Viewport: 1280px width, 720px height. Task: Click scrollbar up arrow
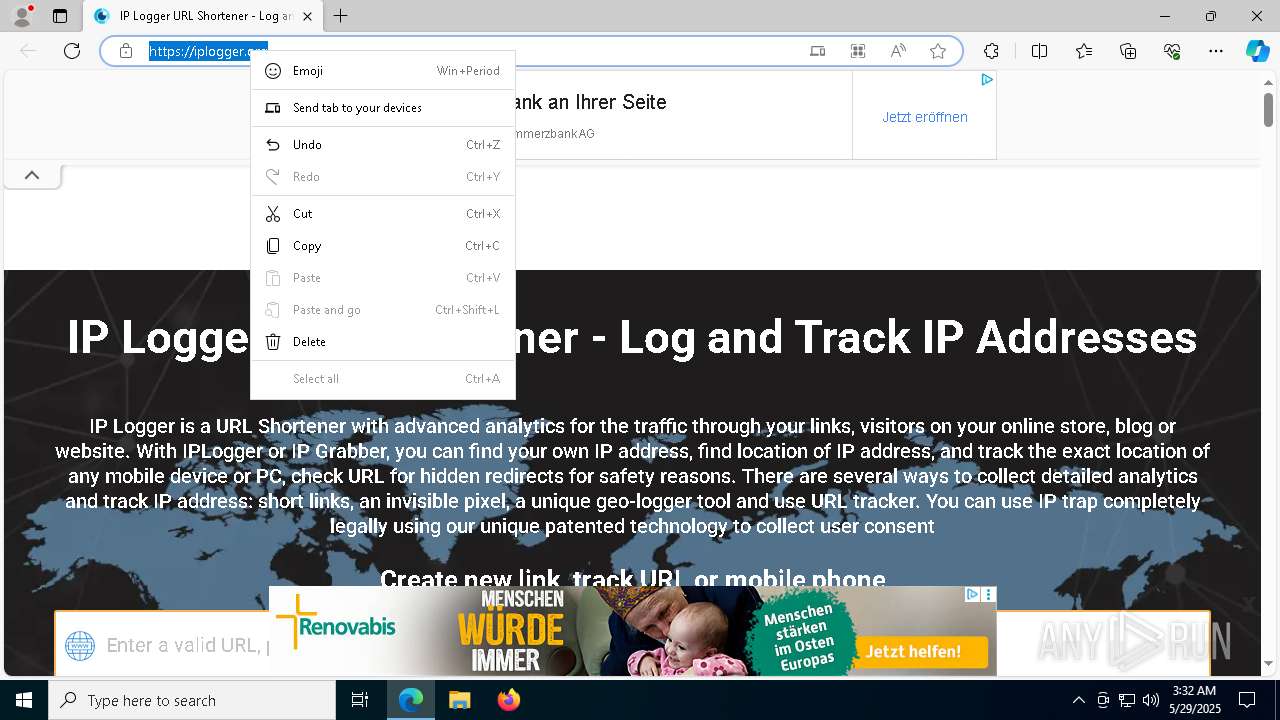pyautogui.click(x=1268, y=81)
